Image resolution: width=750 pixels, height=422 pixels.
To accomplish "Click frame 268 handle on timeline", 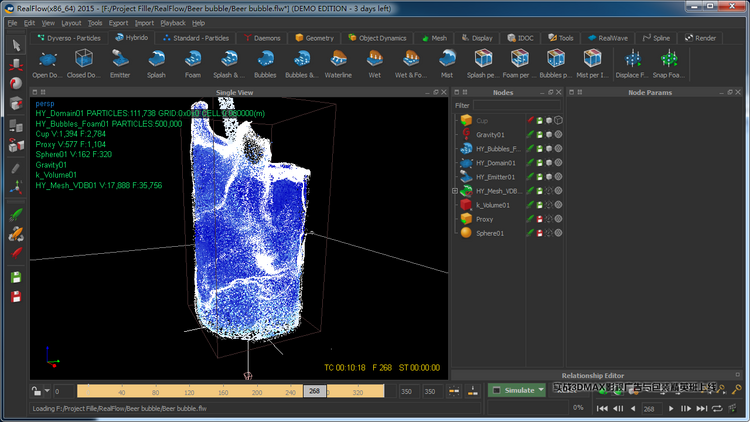I will [x=315, y=391].
